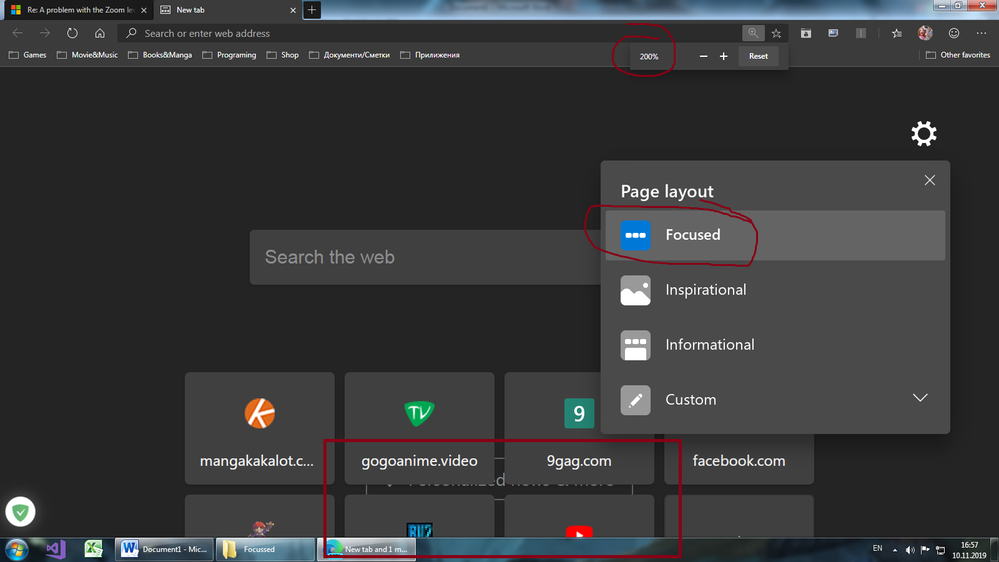Click the EN language indicator in the tray
The width and height of the screenshot is (999, 562).
[877, 549]
